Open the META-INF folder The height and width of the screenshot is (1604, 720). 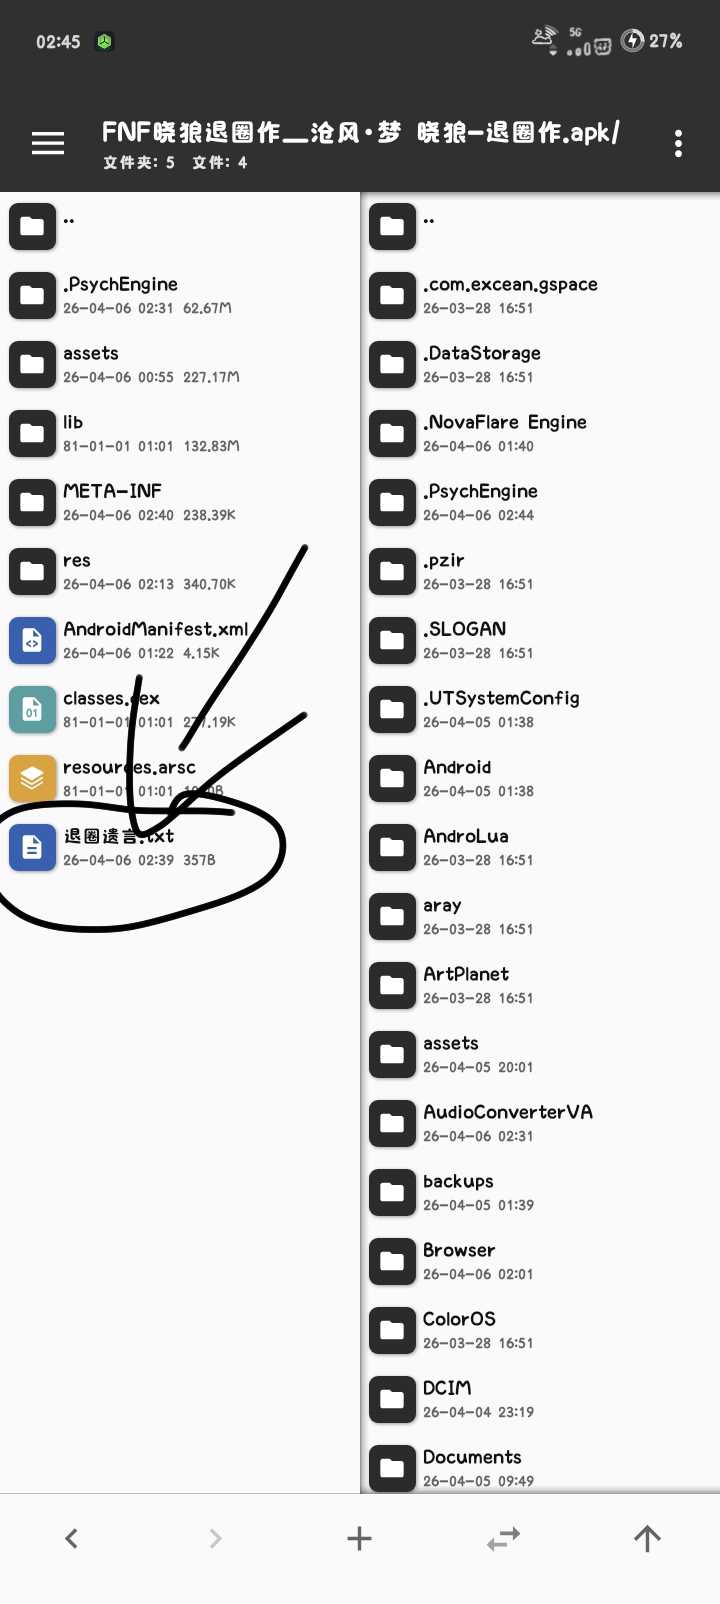tap(180, 502)
